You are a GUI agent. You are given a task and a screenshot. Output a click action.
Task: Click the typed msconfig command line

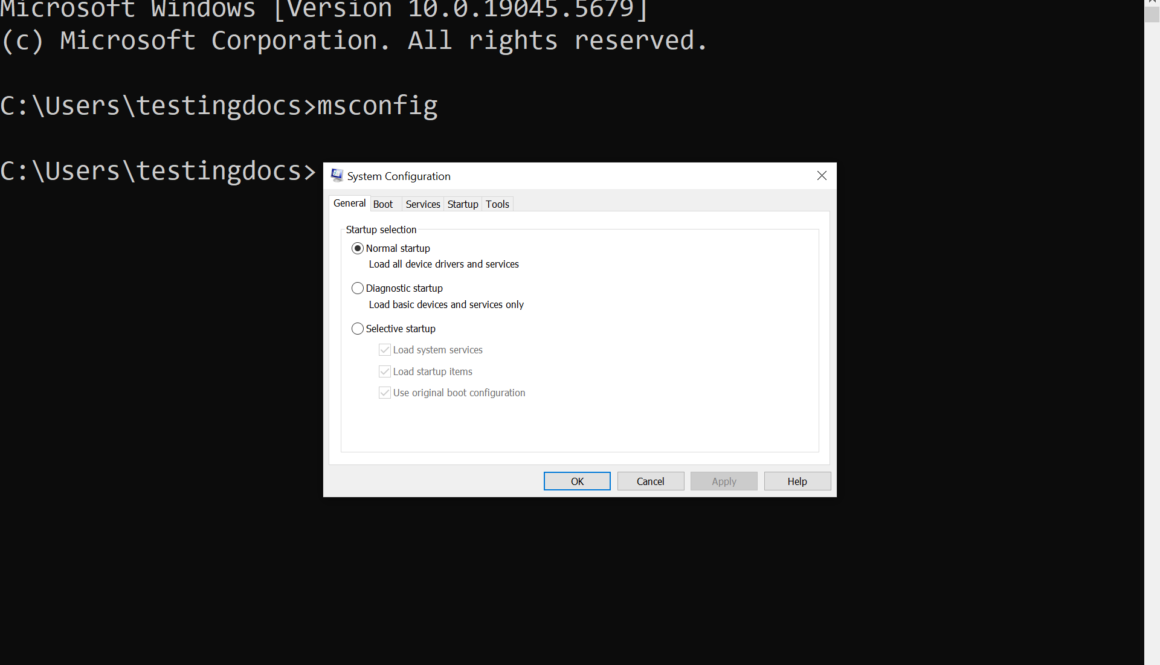[x=377, y=106]
